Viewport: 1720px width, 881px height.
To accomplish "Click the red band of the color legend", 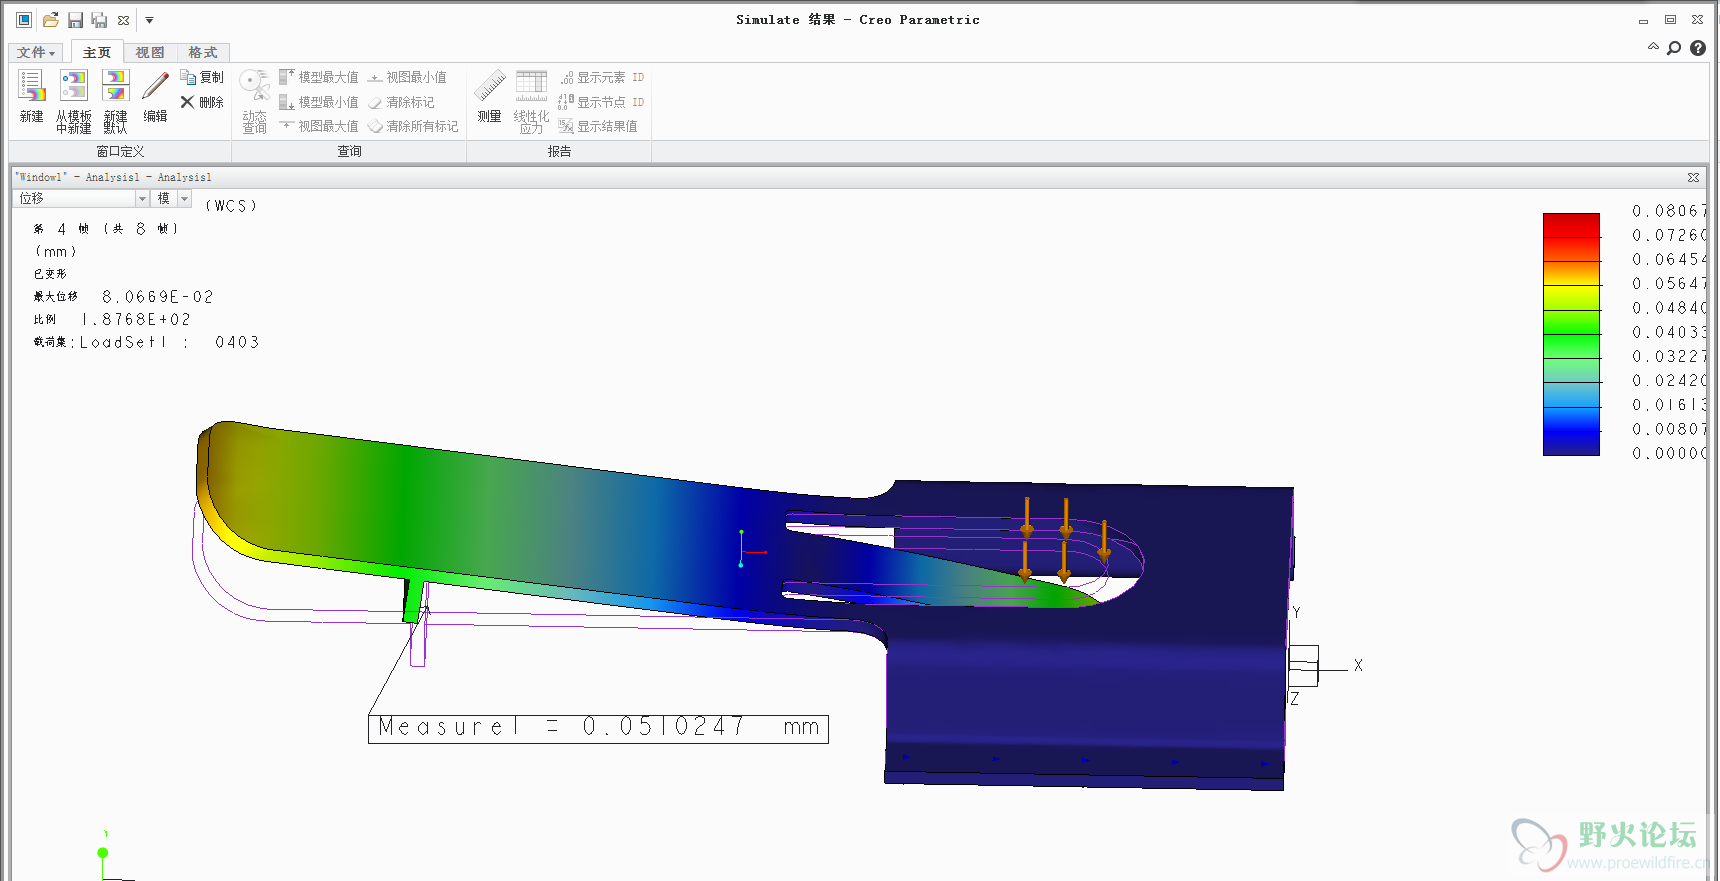I will pos(1571,225).
